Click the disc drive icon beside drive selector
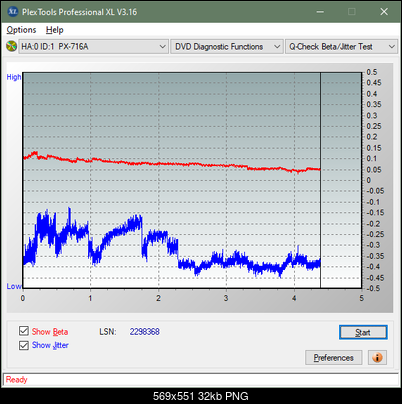The height and width of the screenshot is (404, 402). click(11, 46)
